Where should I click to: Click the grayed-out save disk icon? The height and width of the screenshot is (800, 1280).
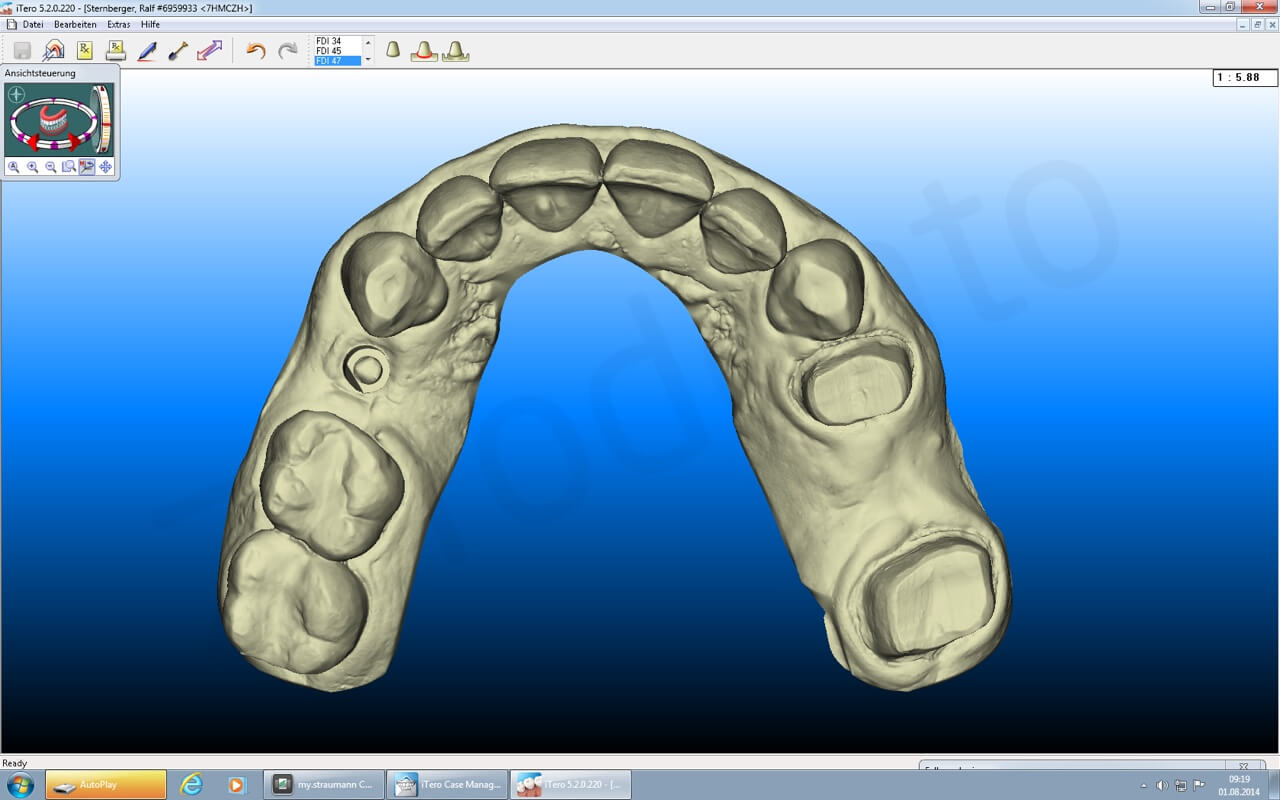(x=22, y=50)
